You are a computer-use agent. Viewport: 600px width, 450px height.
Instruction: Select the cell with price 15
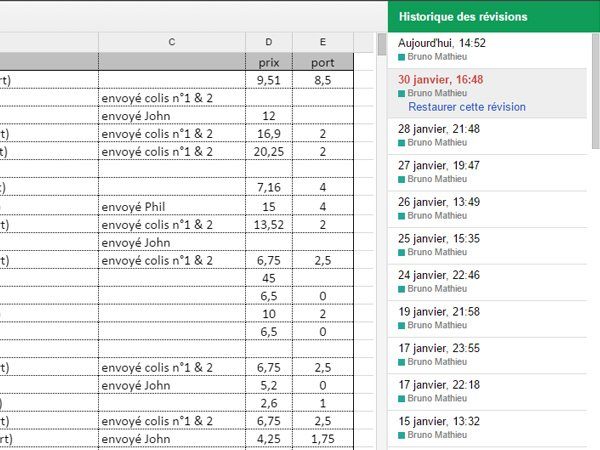coord(269,207)
